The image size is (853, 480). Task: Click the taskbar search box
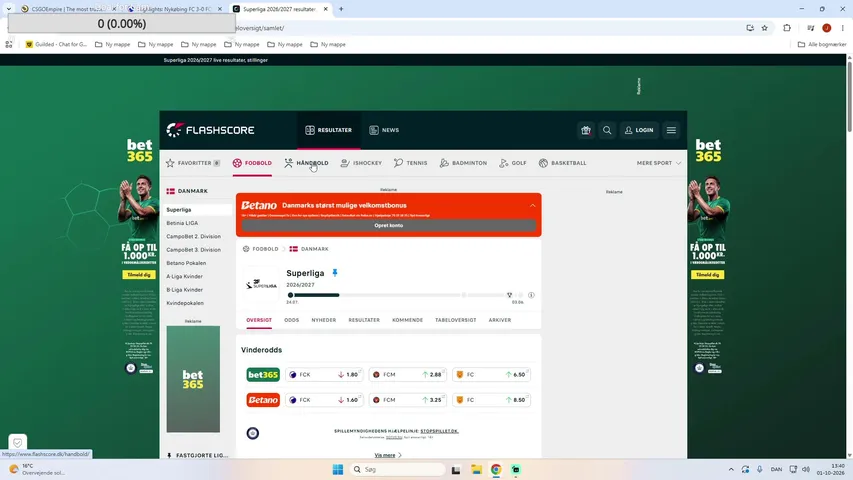(x=398, y=470)
